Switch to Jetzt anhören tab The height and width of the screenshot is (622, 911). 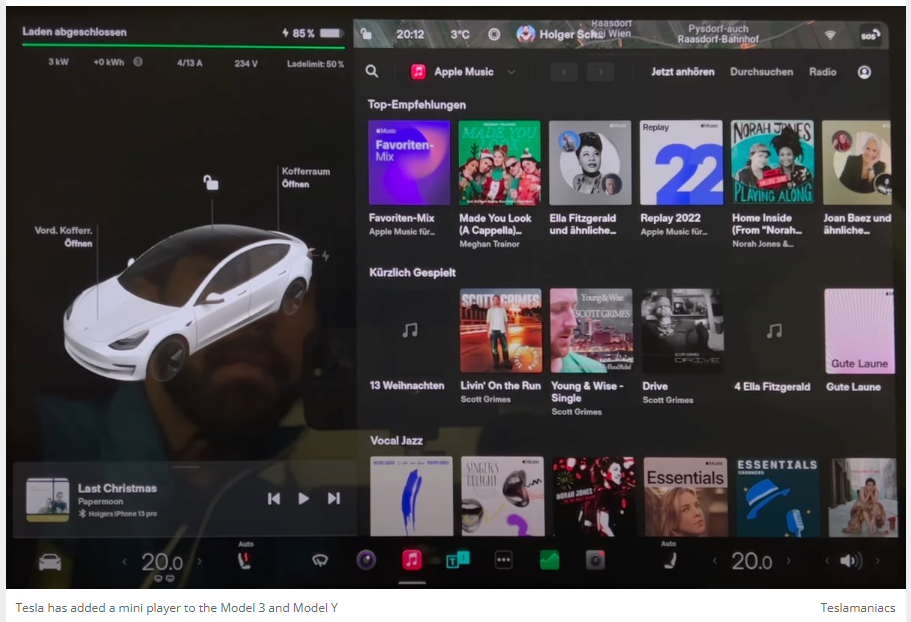(682, 72)
